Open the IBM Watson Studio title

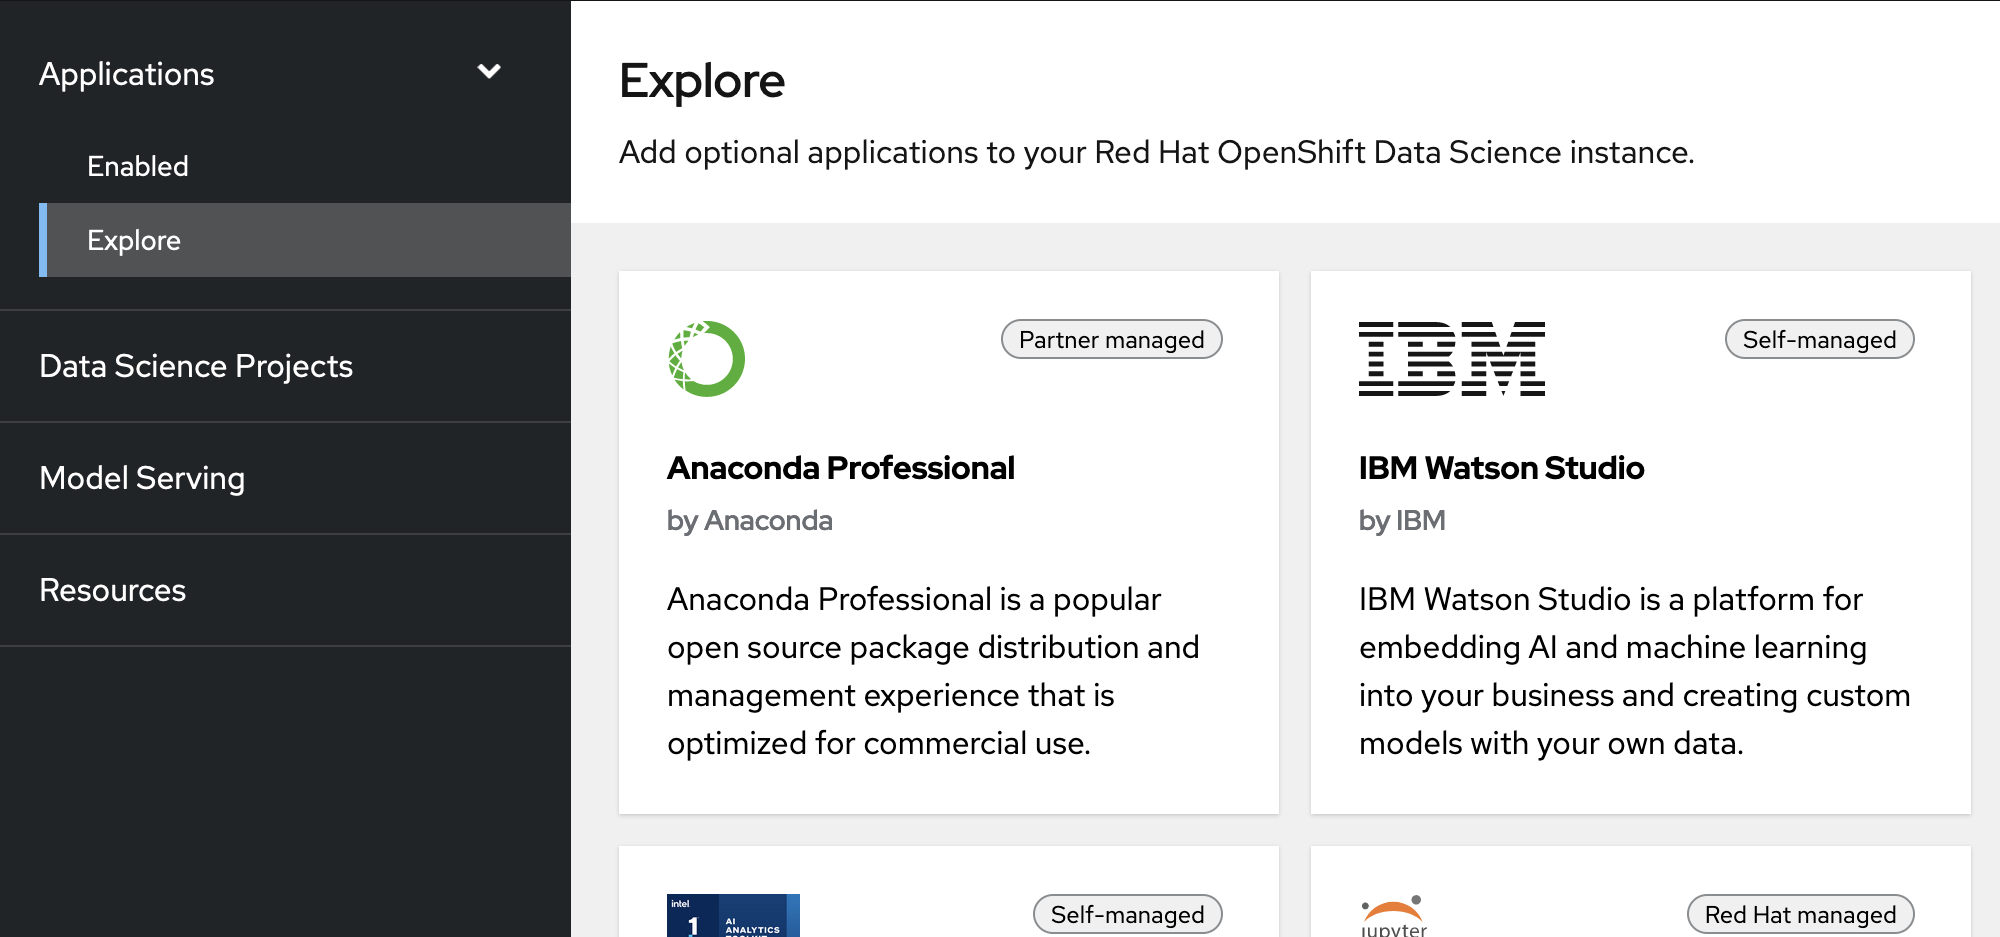click(x=1501, y=468)
